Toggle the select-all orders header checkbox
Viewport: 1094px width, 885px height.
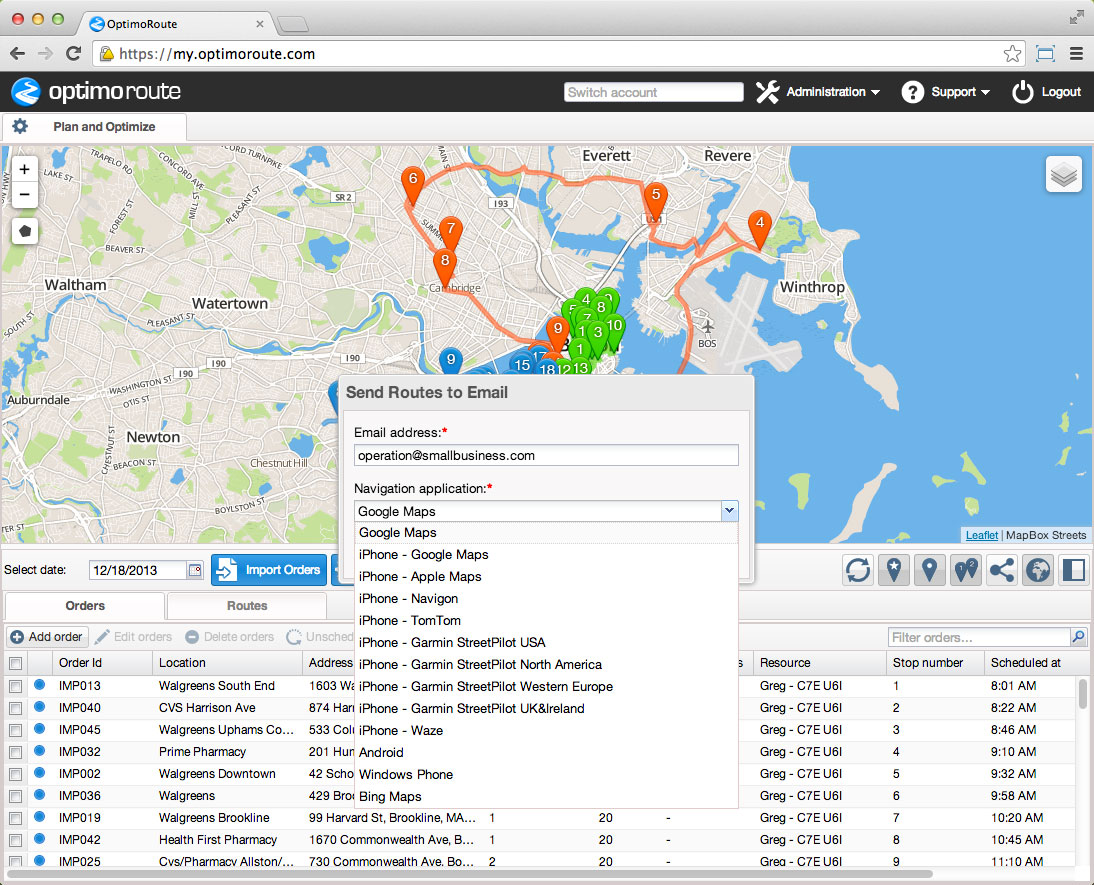click(x=15, y=663)
